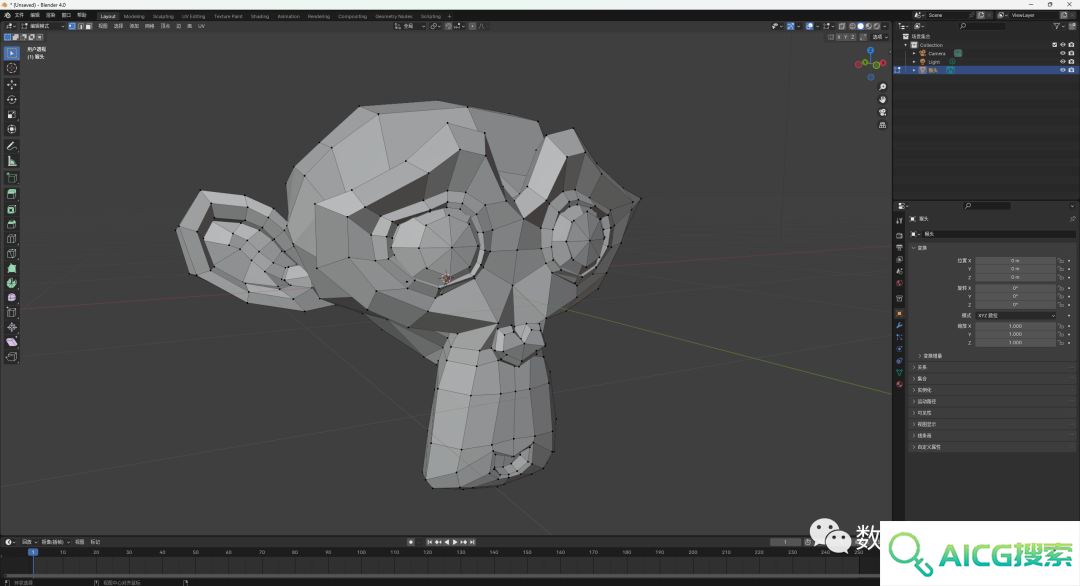Jump to the timeline end frame
Screen dimensions: 1080x586
coord(472,542)
